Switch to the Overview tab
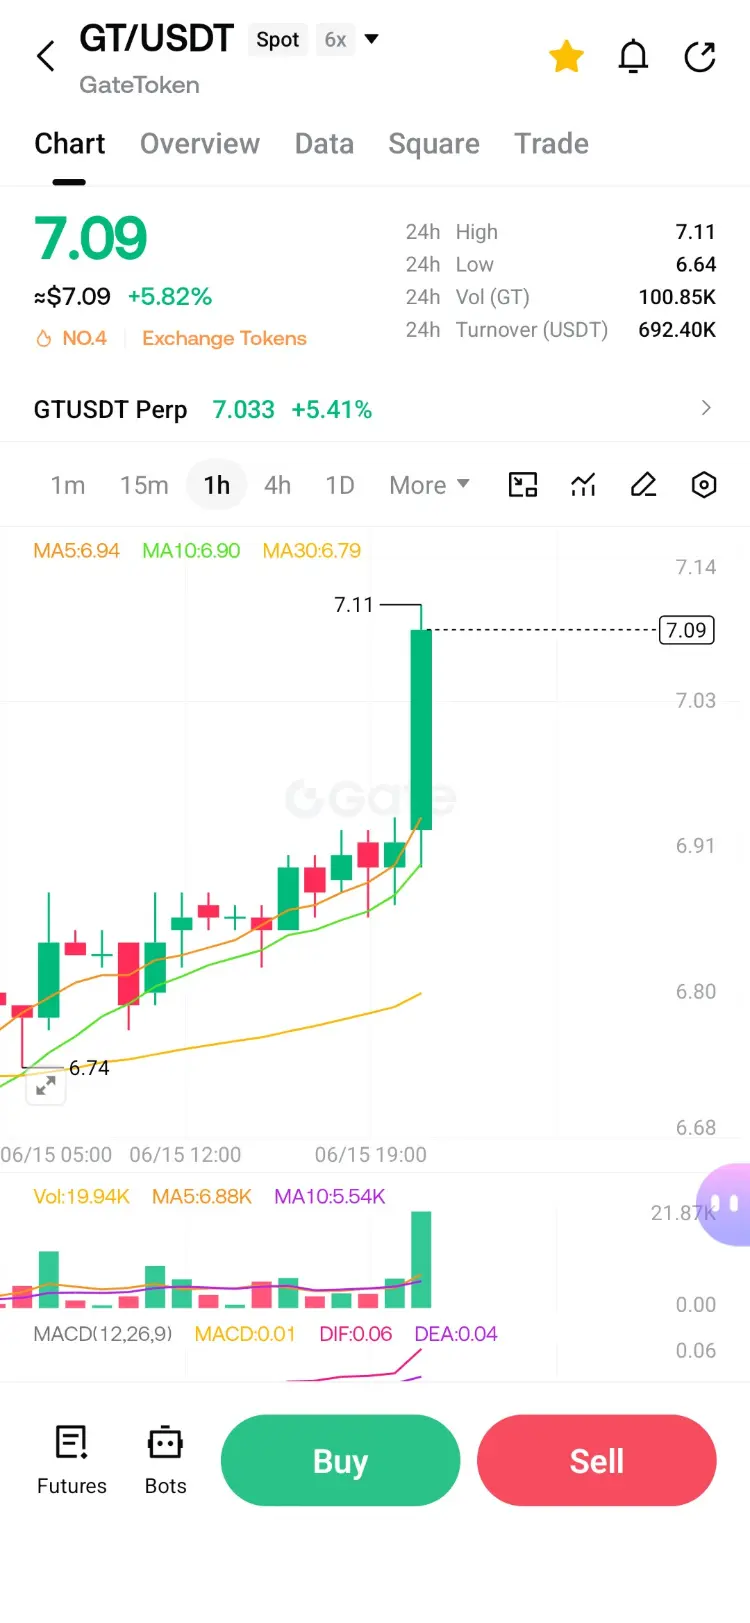This screenshot has height=1623, width=750. pos(200,144)
